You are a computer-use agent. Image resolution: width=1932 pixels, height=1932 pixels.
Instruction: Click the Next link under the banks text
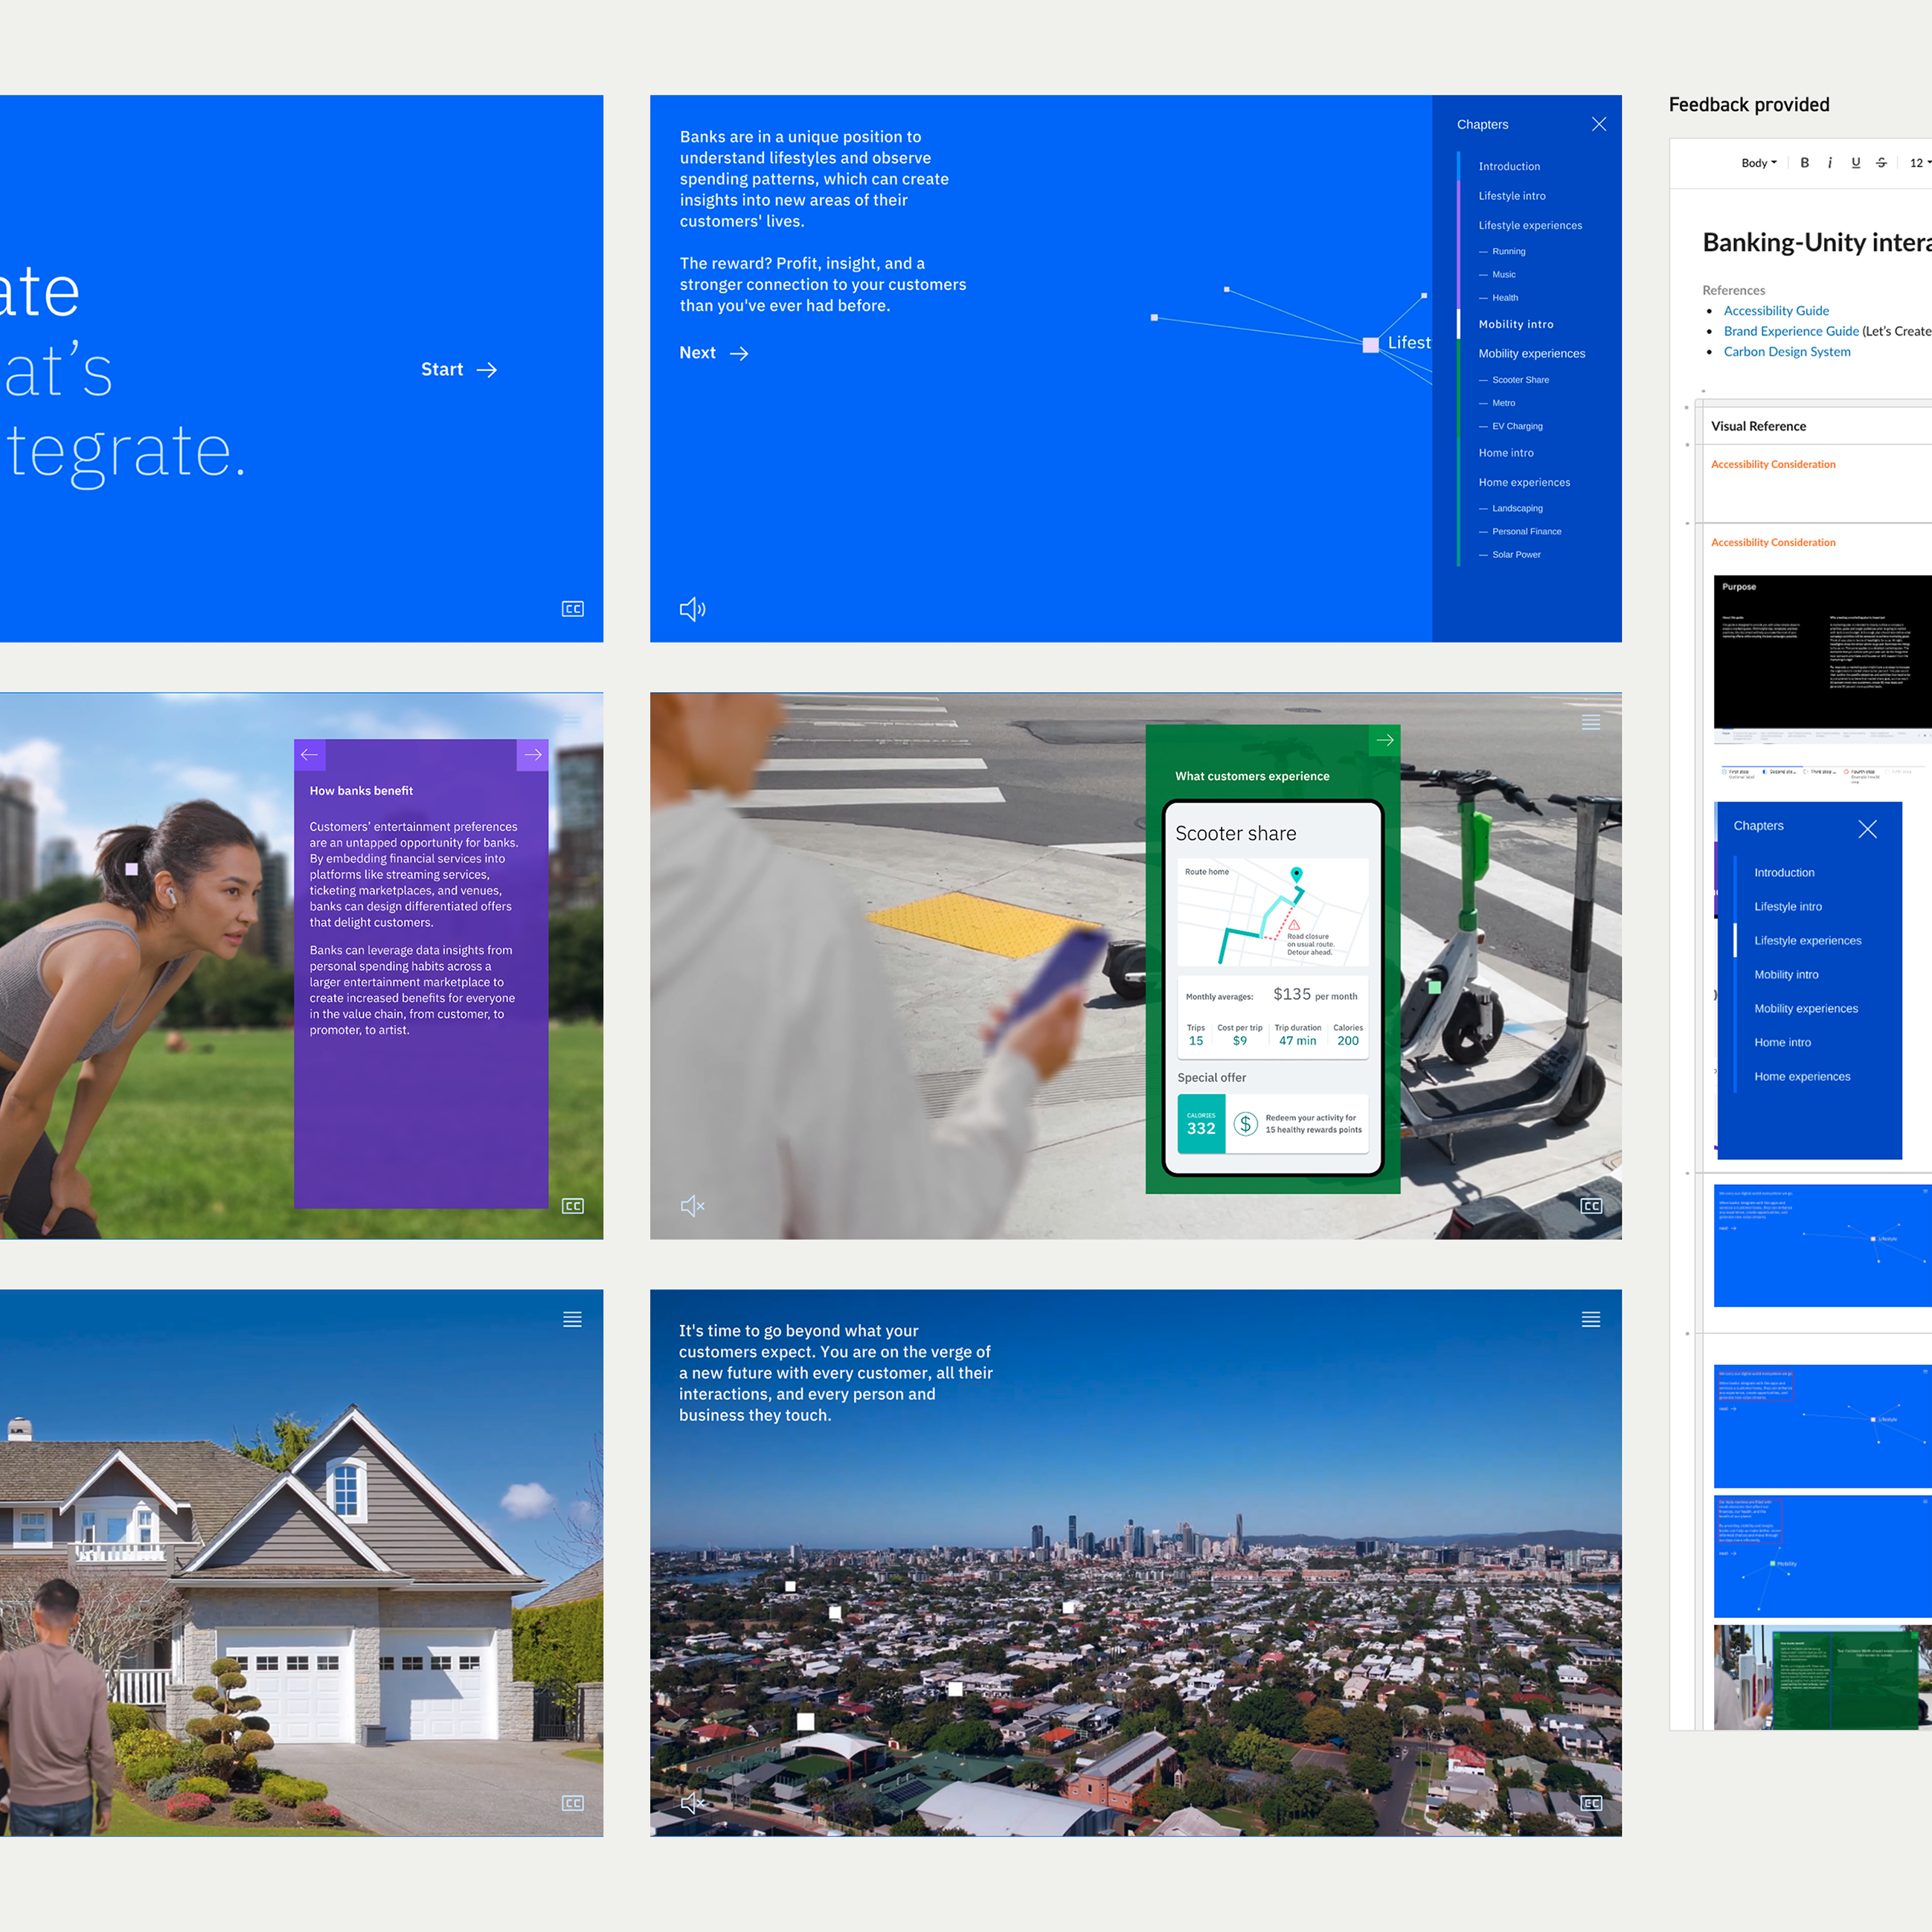point(713,353)
